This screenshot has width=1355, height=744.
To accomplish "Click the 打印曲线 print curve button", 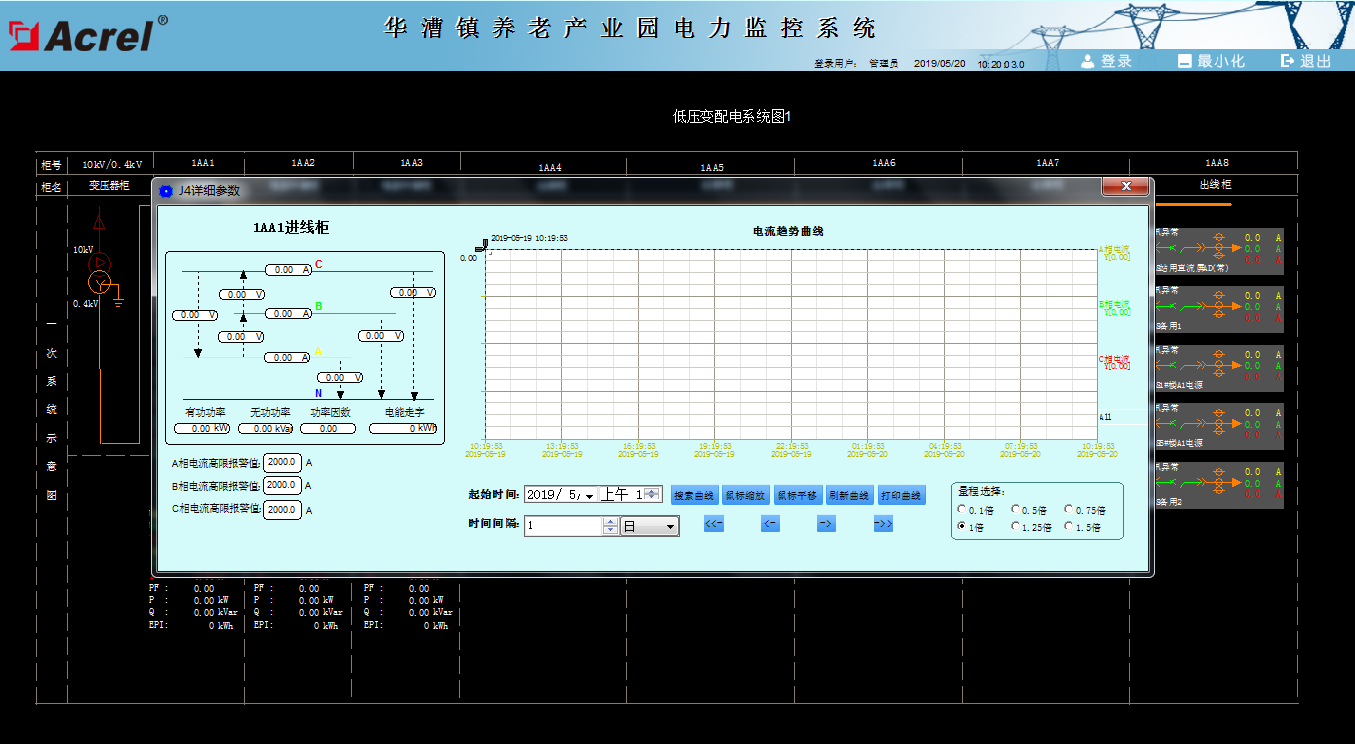I will (901, 495).
